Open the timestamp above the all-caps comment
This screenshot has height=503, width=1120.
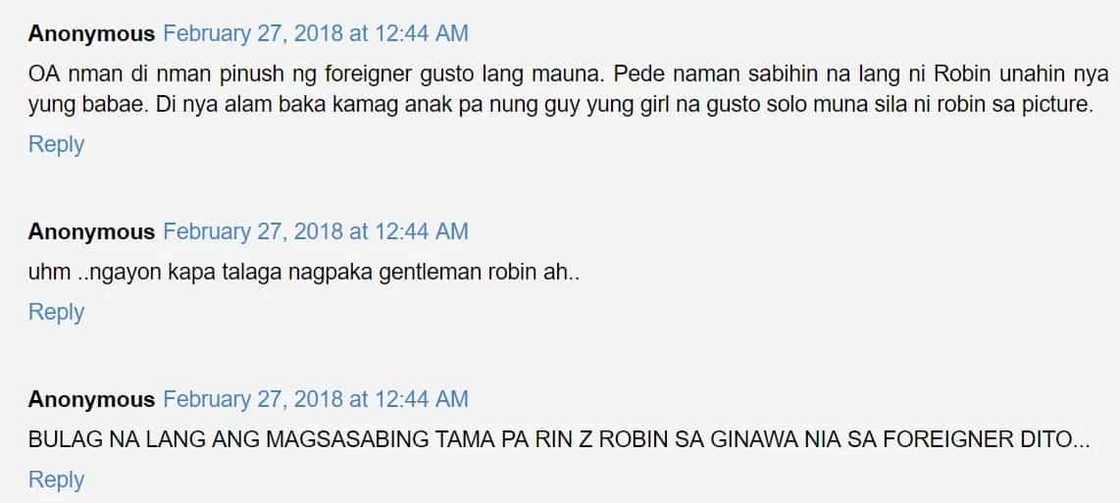pos(316,399)
